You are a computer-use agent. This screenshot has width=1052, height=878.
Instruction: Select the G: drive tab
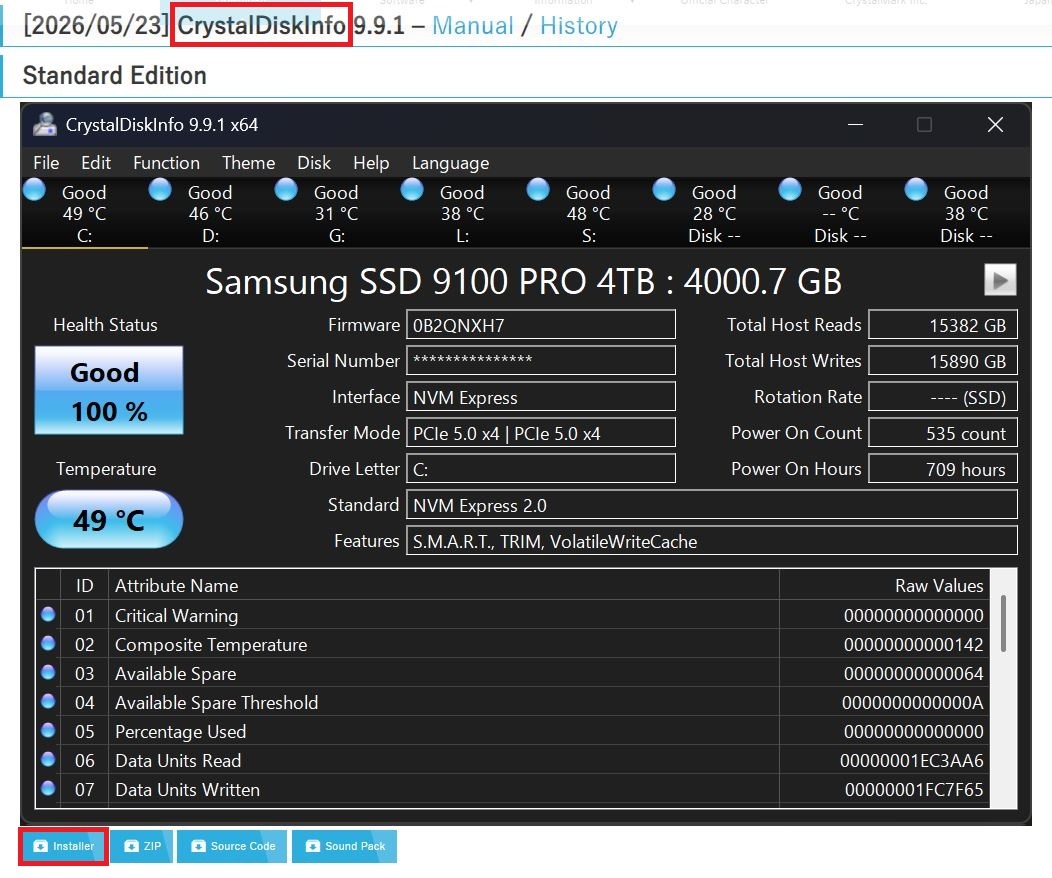336,213
